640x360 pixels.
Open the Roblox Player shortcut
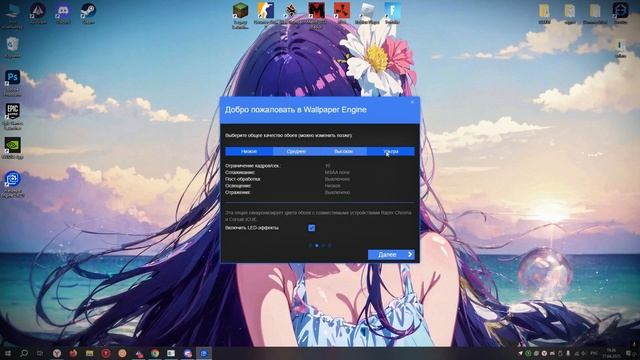[367, 13]
